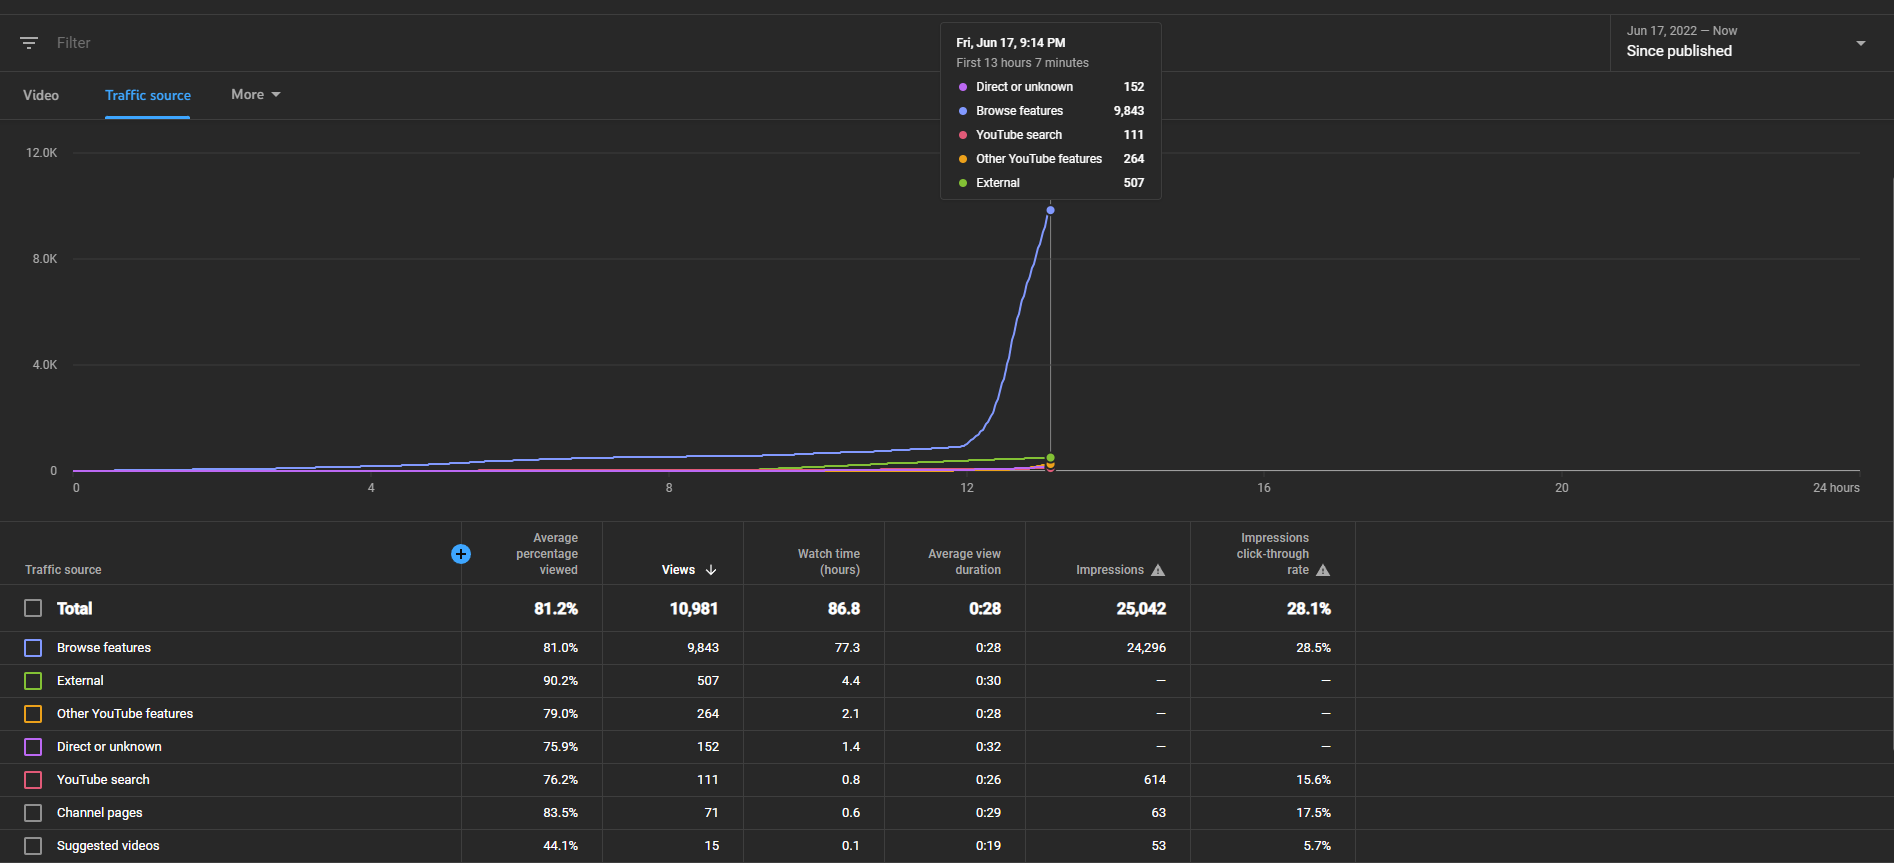Open the YouTube search traffic source link
Image resolution: width=1894 pixels, height=863 pixels.
pyautogui.click(x=103, y=780)
